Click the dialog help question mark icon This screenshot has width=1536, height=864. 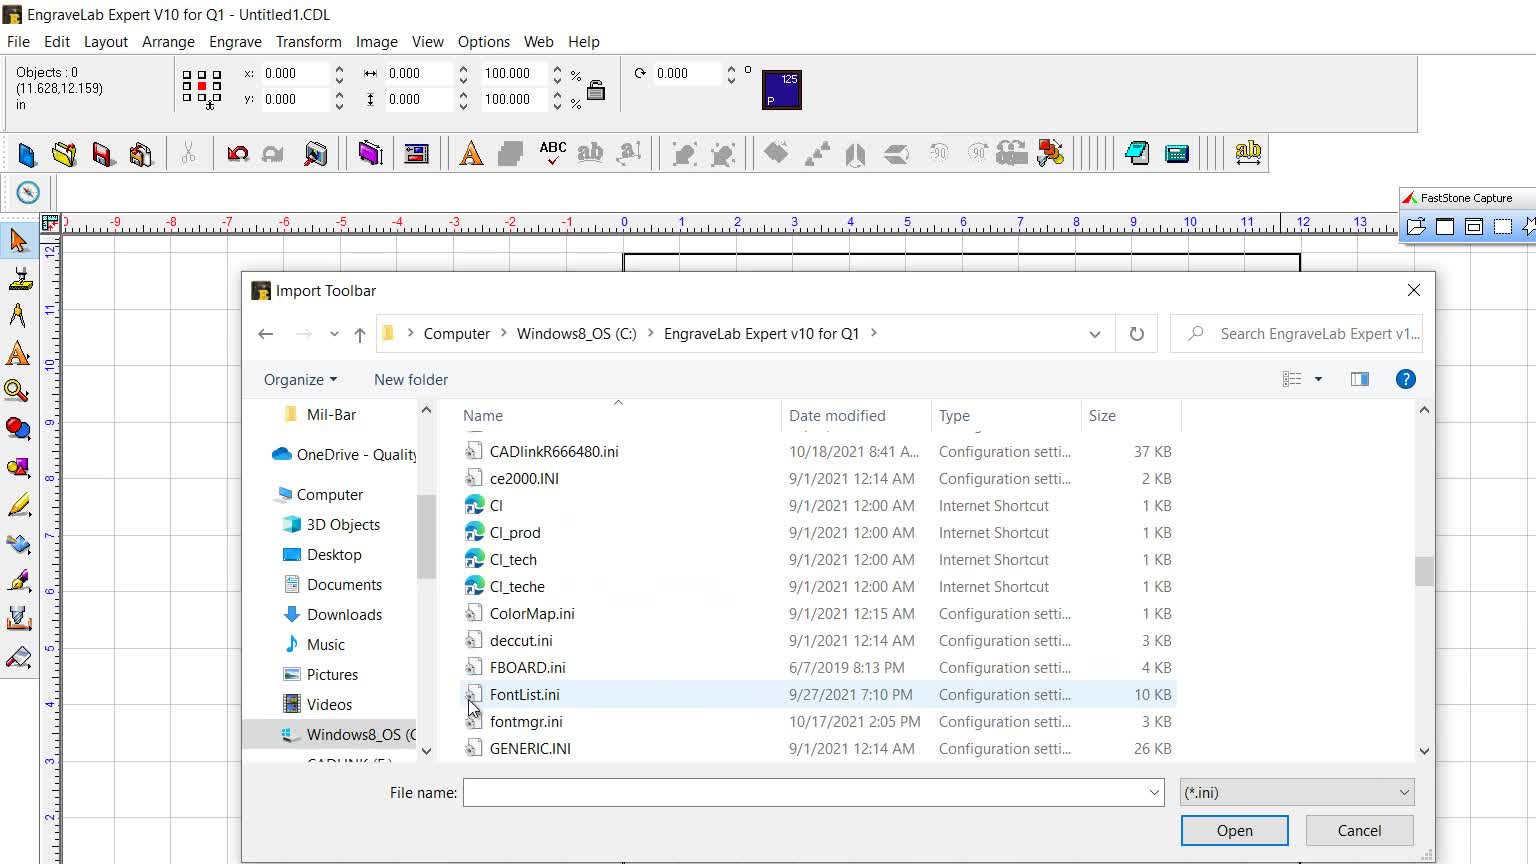[1405, 379]
